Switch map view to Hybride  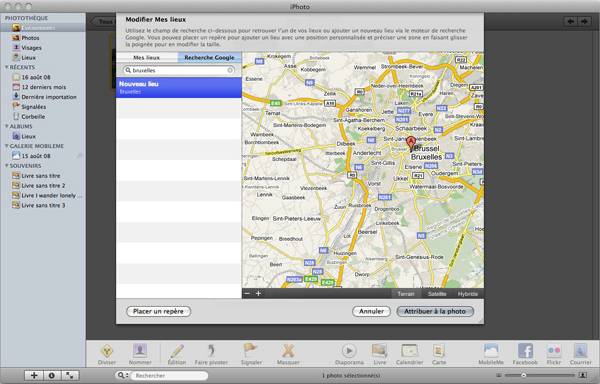(468, 294)
